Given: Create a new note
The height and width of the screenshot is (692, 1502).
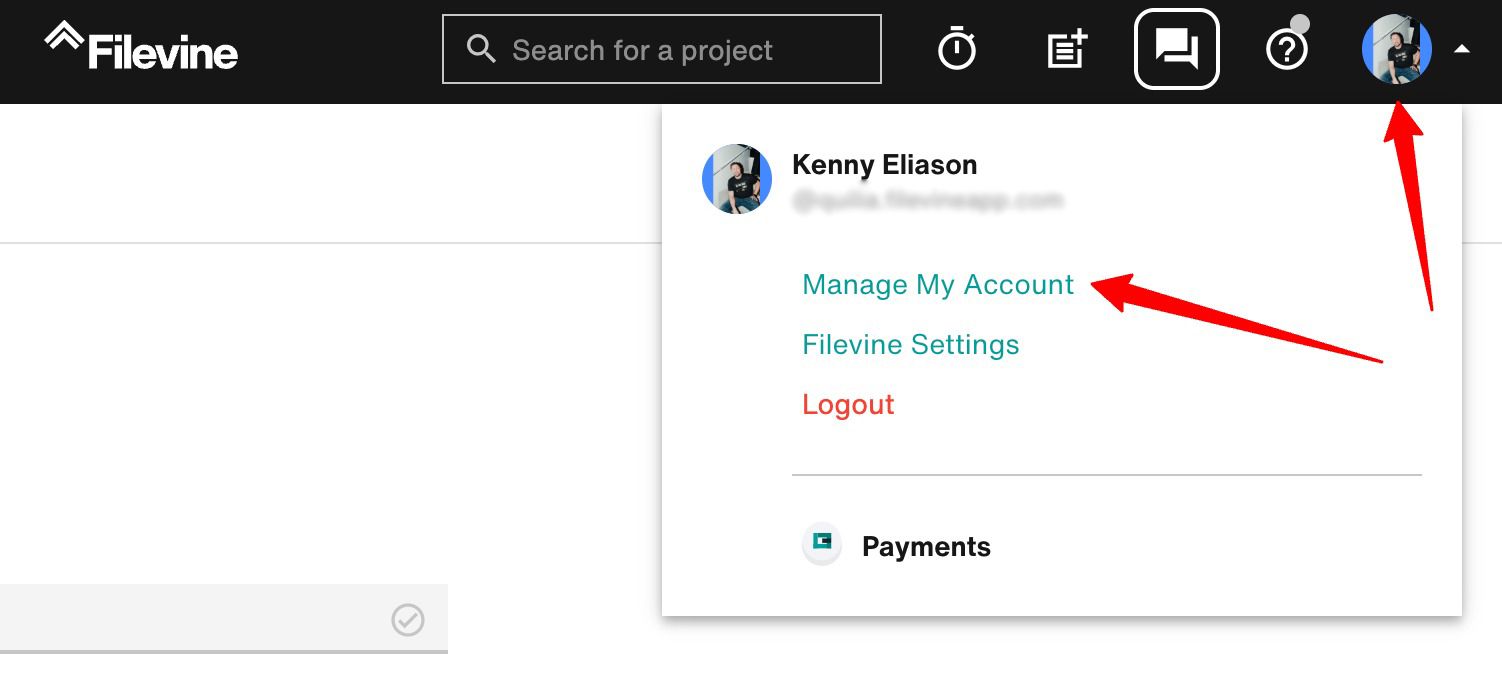Looking at the screenshot, I should click(x=1064, y=47).
